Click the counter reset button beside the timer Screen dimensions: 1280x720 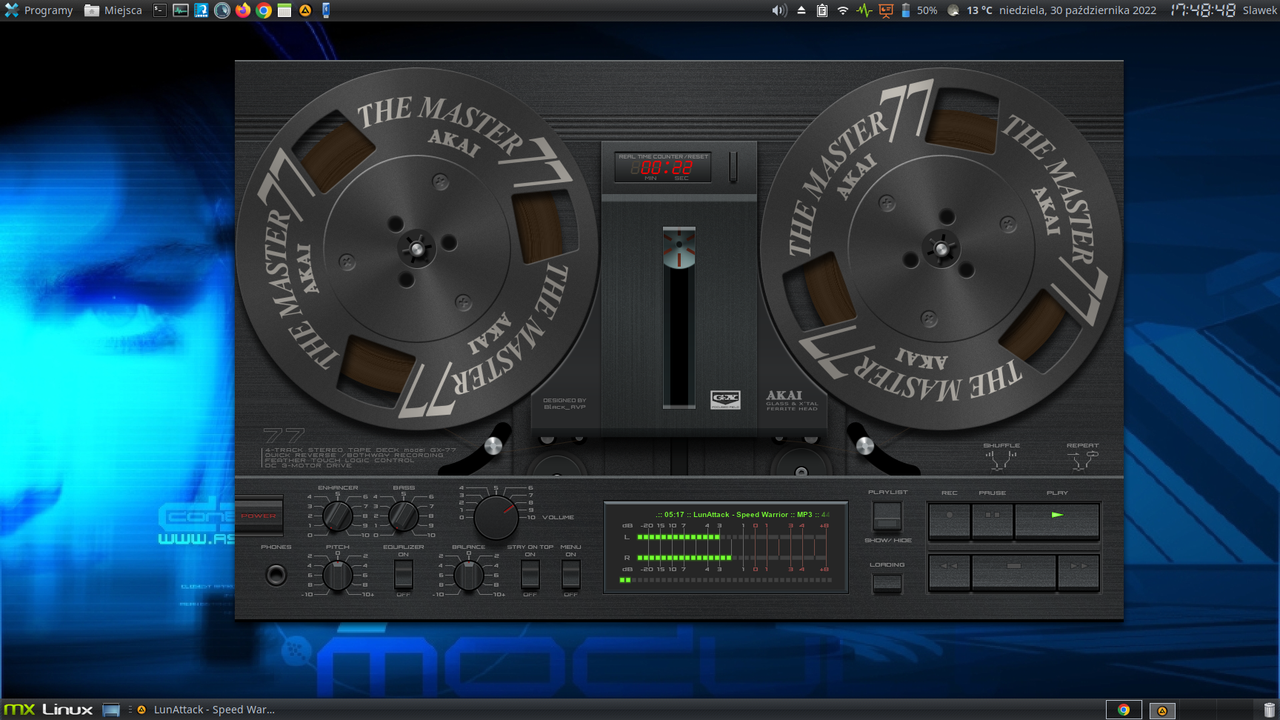[733, 166]
